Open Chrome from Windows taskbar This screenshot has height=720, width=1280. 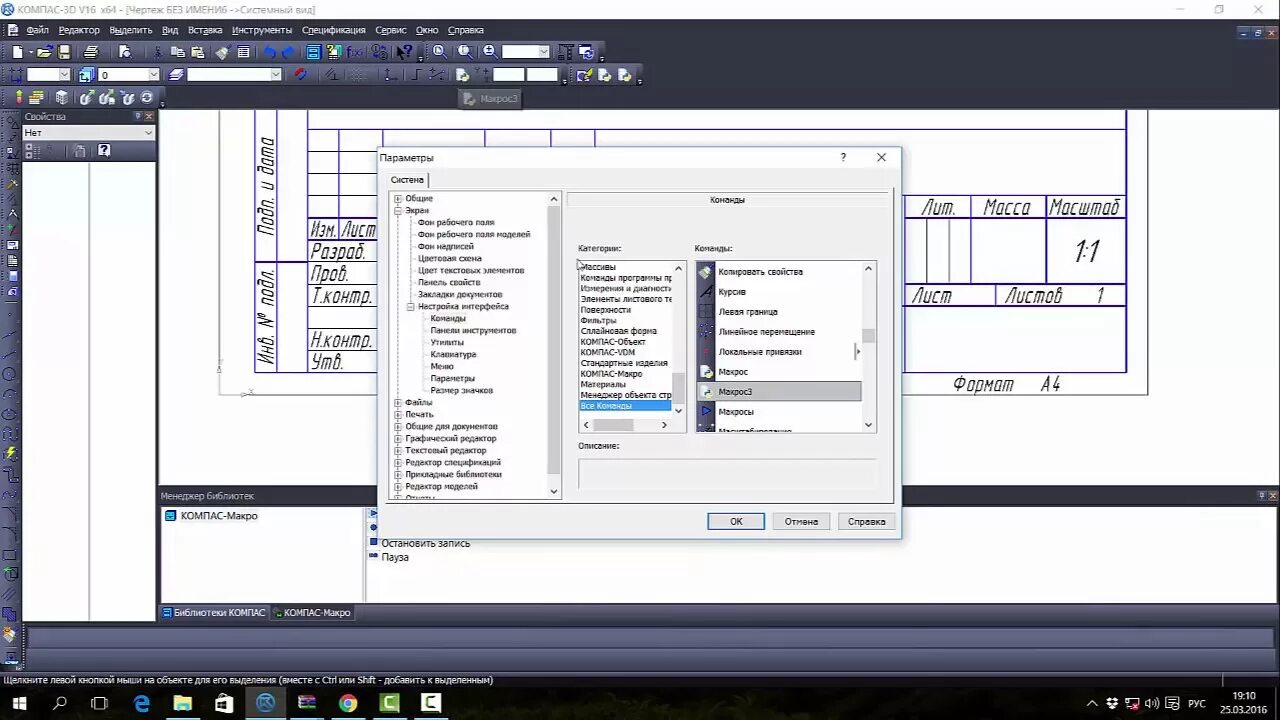348,703
